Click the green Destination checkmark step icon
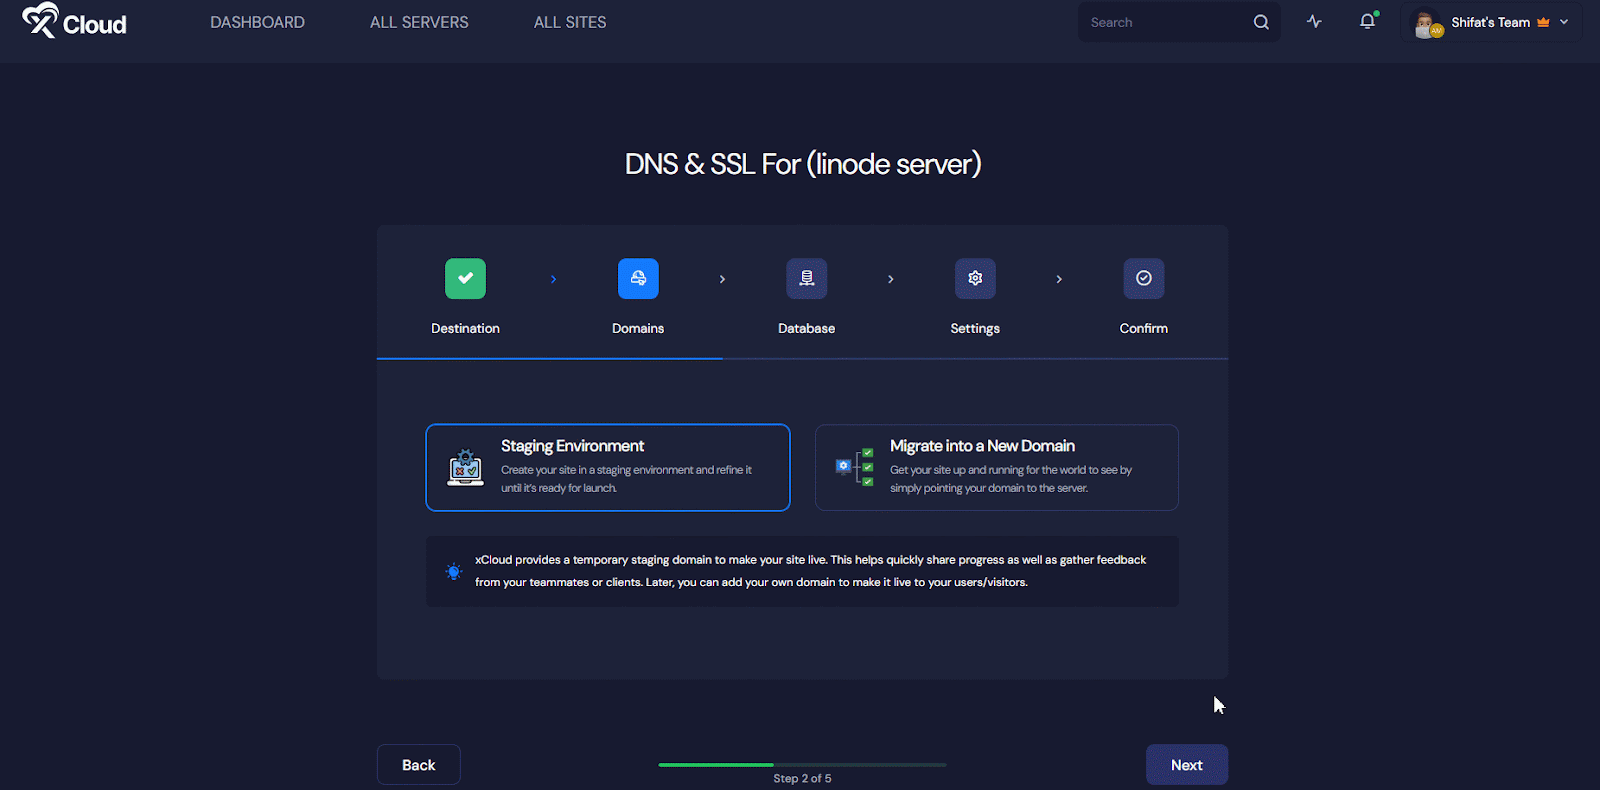This screenshot has height=790, width=1600. (465, 279)
